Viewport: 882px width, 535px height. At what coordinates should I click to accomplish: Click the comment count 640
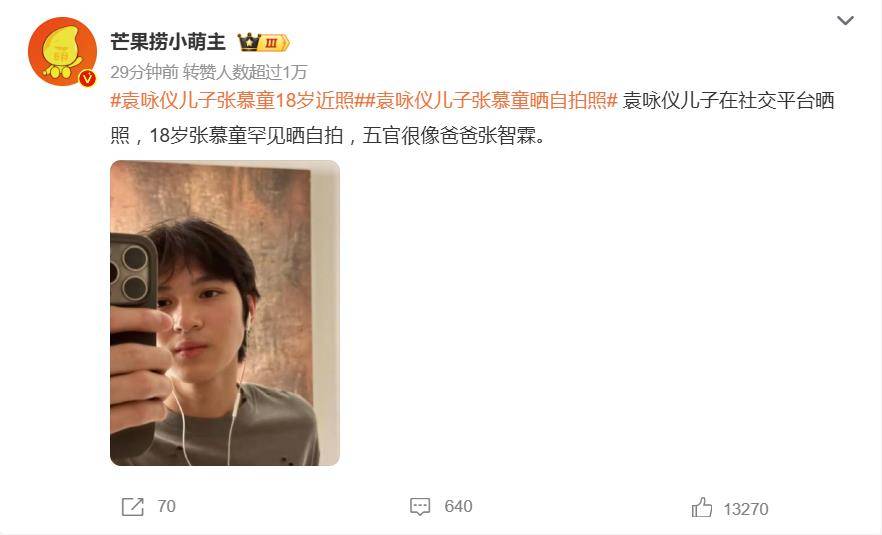458,506
